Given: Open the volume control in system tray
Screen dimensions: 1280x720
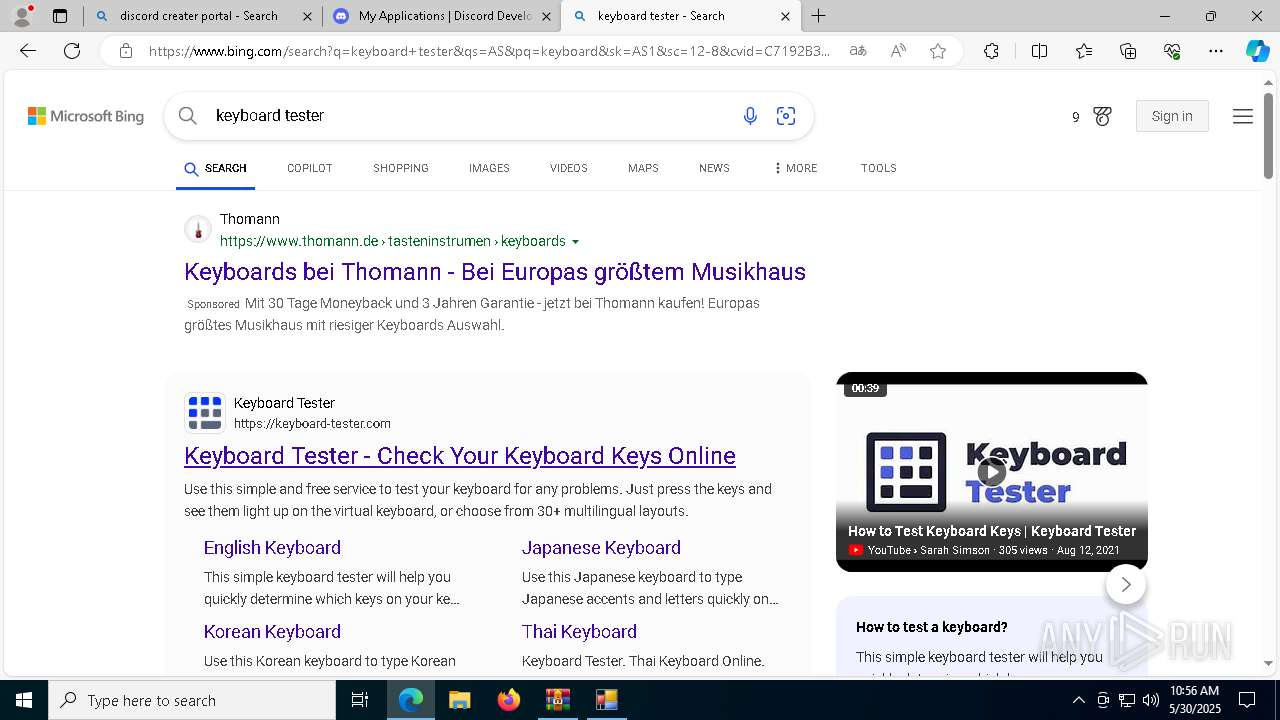Looking at the screenshot, I should [x=1150, y=700].
